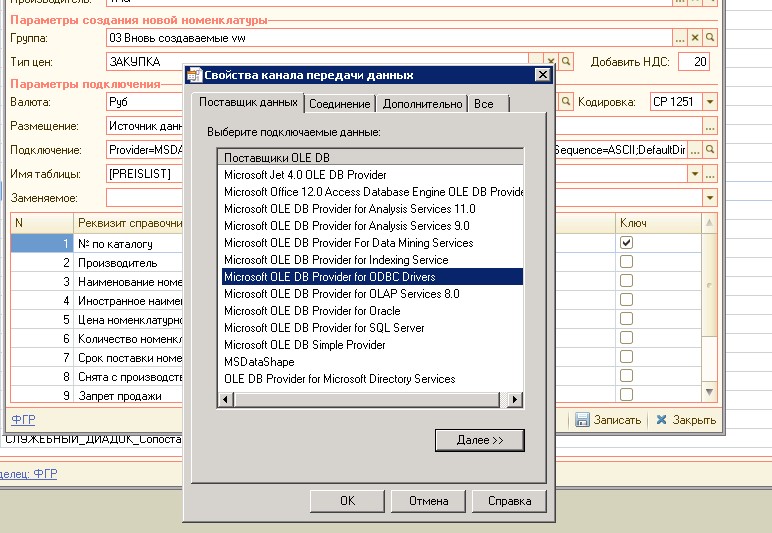Select Microsoft Jet 4.0 OLE DB Provider

point(372,175)
